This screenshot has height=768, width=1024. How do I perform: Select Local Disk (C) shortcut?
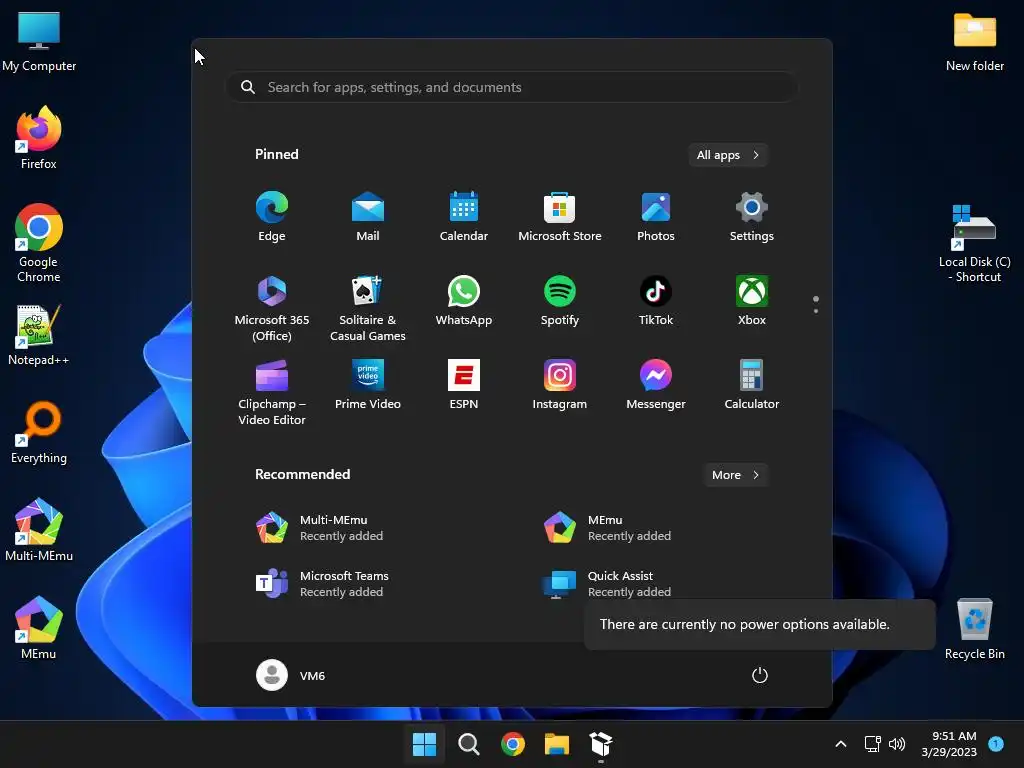[x=974, y=243]
